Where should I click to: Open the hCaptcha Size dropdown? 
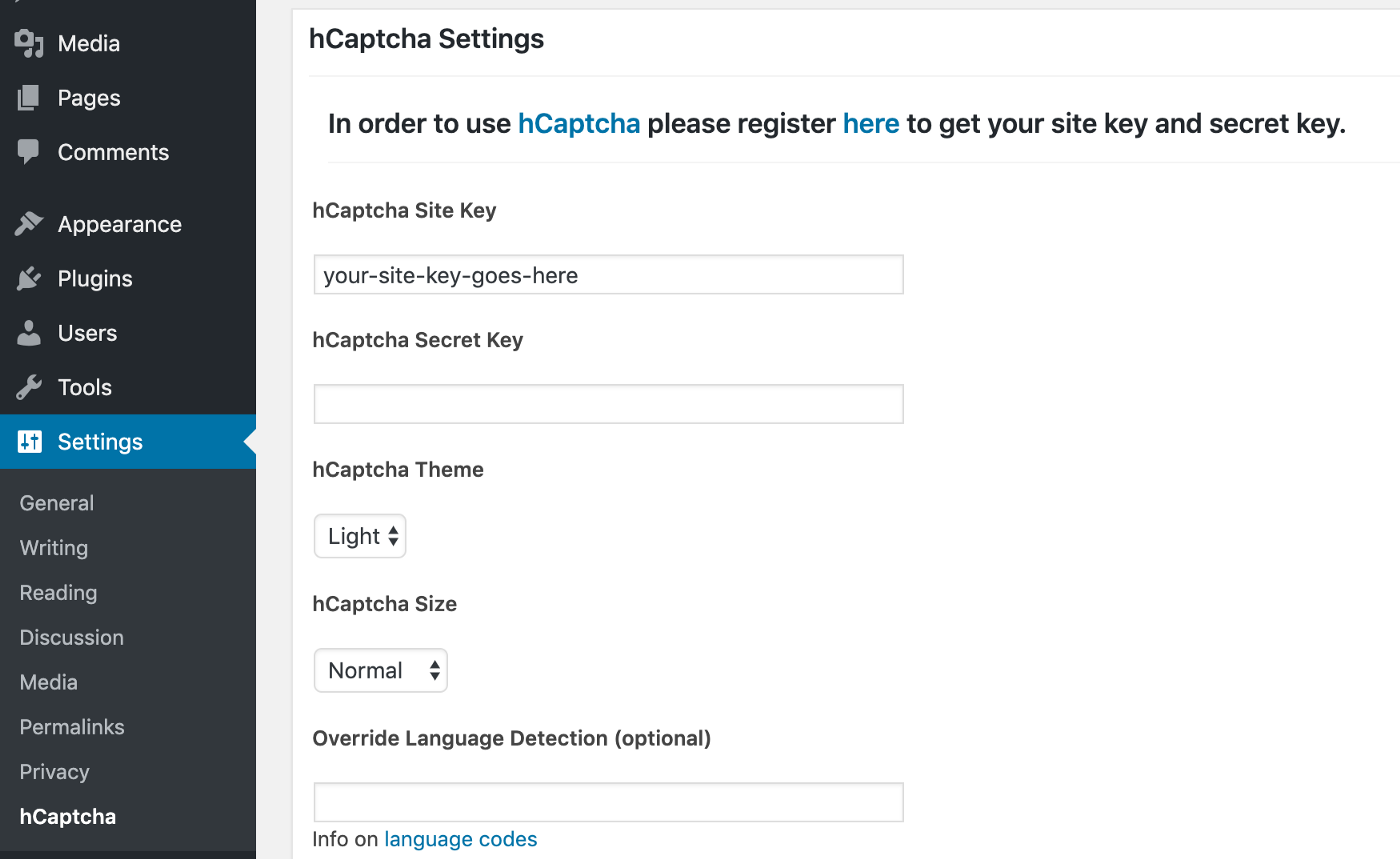coord(380,670)
